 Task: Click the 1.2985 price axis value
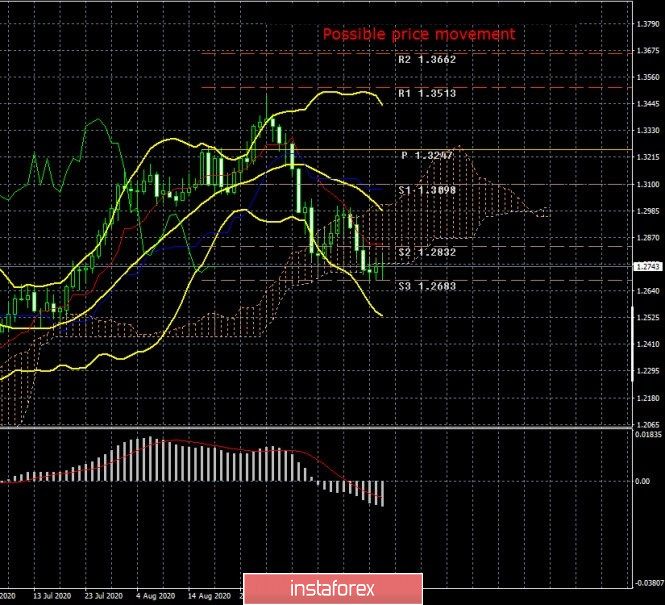648,211
